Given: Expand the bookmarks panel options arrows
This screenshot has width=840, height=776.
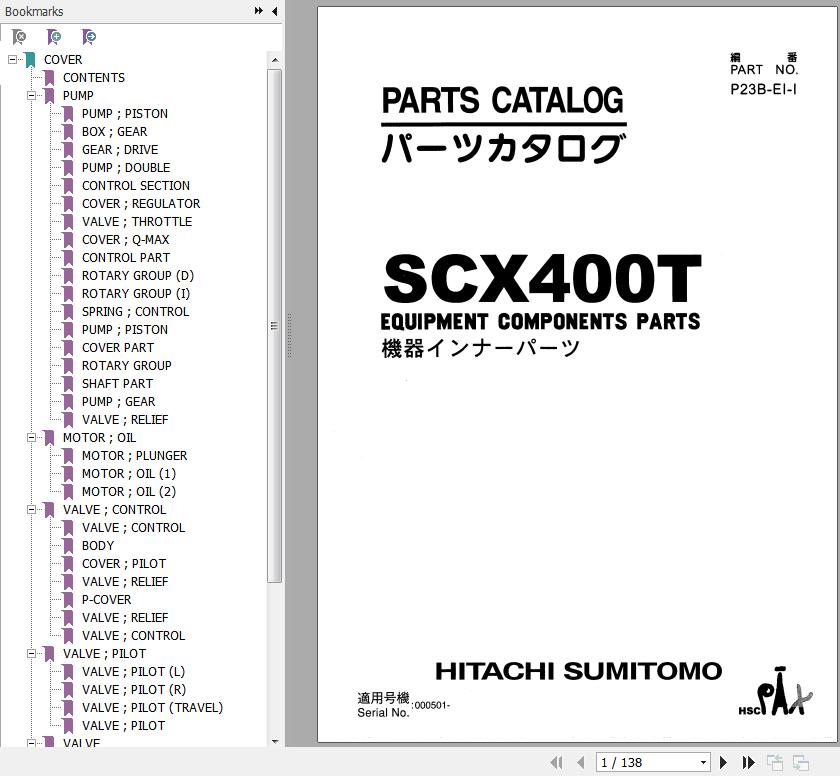Looking at the screenshot, I should click(259, 11).
